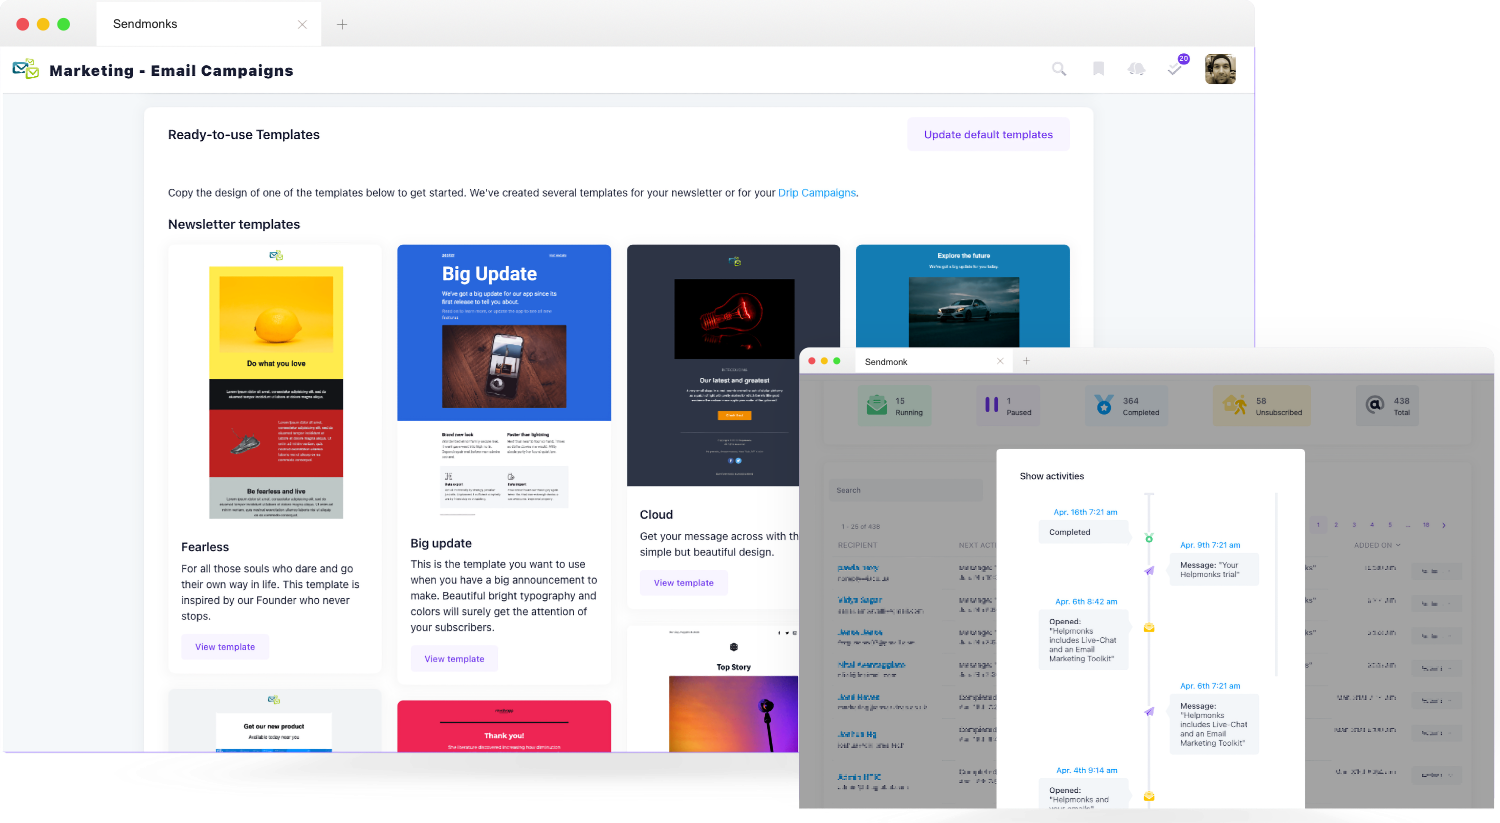Viewport: 1500px width, 823px height.
Task: Click the user profile avatar
Action: [x=1220, y=69]
